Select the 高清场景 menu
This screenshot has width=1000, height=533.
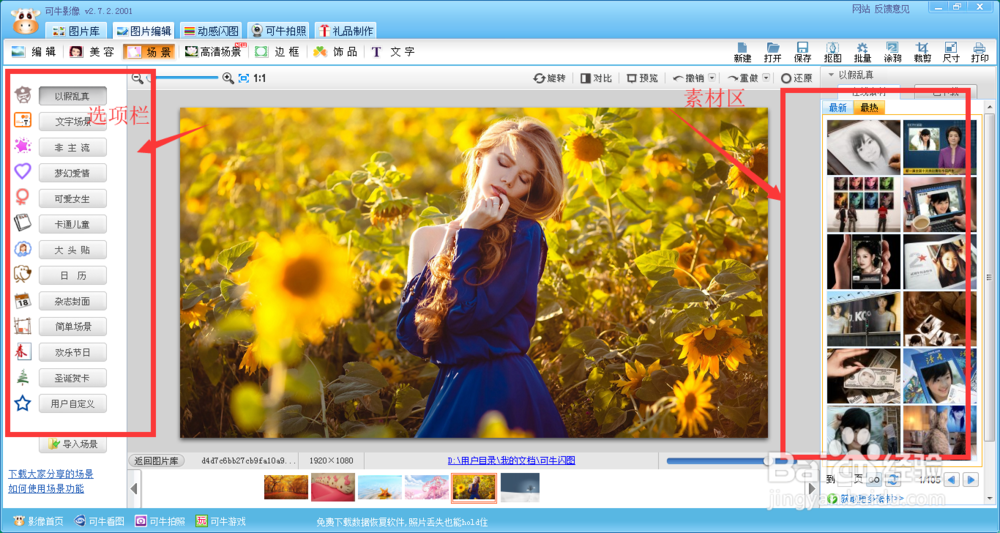point(214,52)
